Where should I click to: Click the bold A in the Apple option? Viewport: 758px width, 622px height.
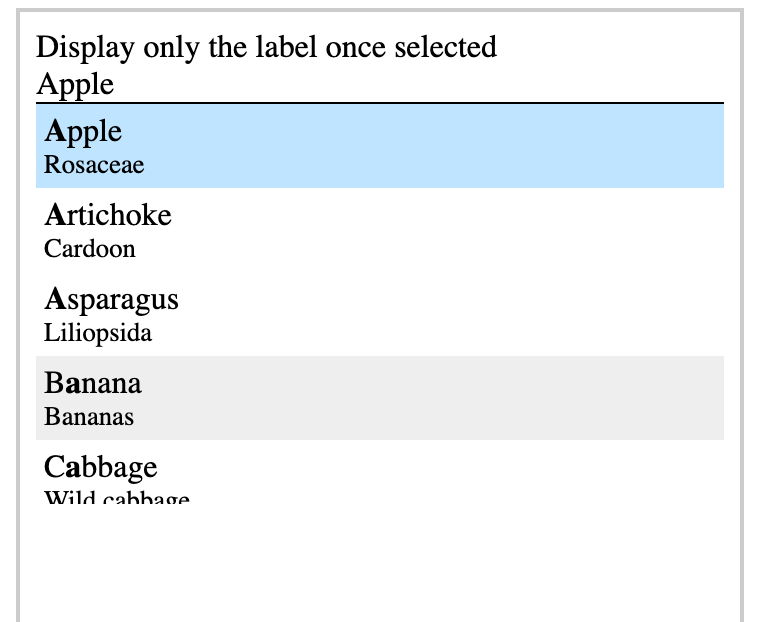(54, 132)
